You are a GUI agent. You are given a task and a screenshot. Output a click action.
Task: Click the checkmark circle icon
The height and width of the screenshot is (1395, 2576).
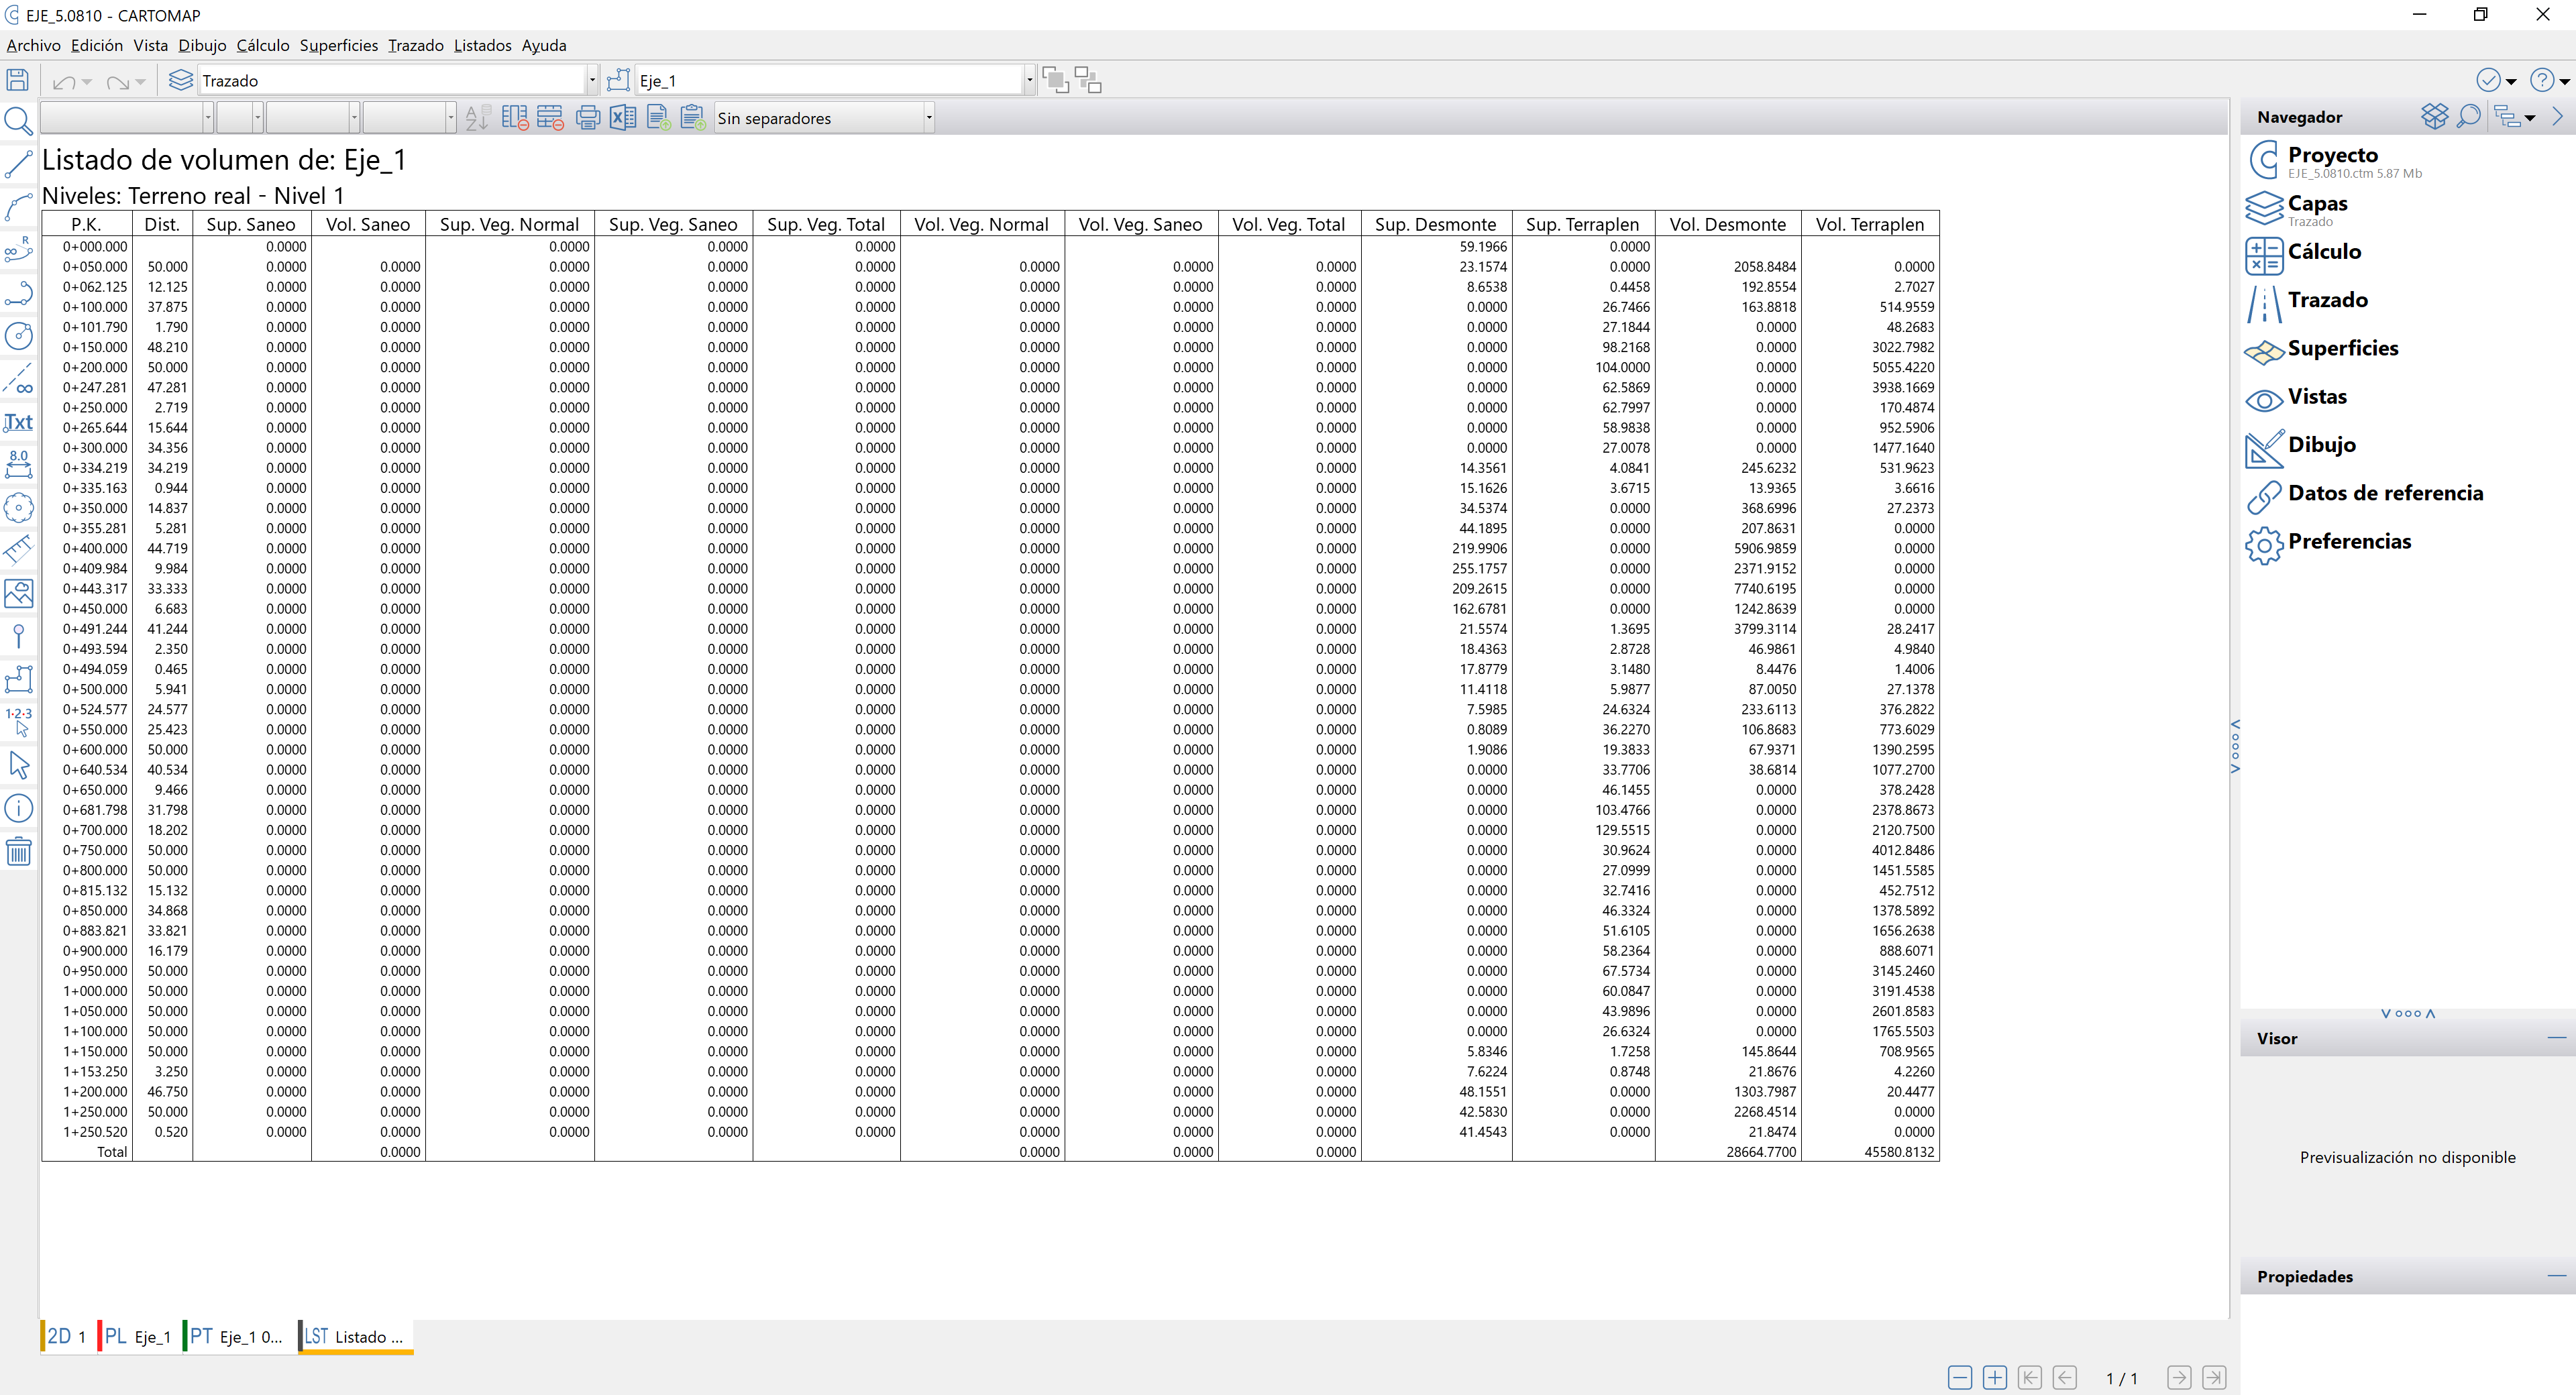2488,80
